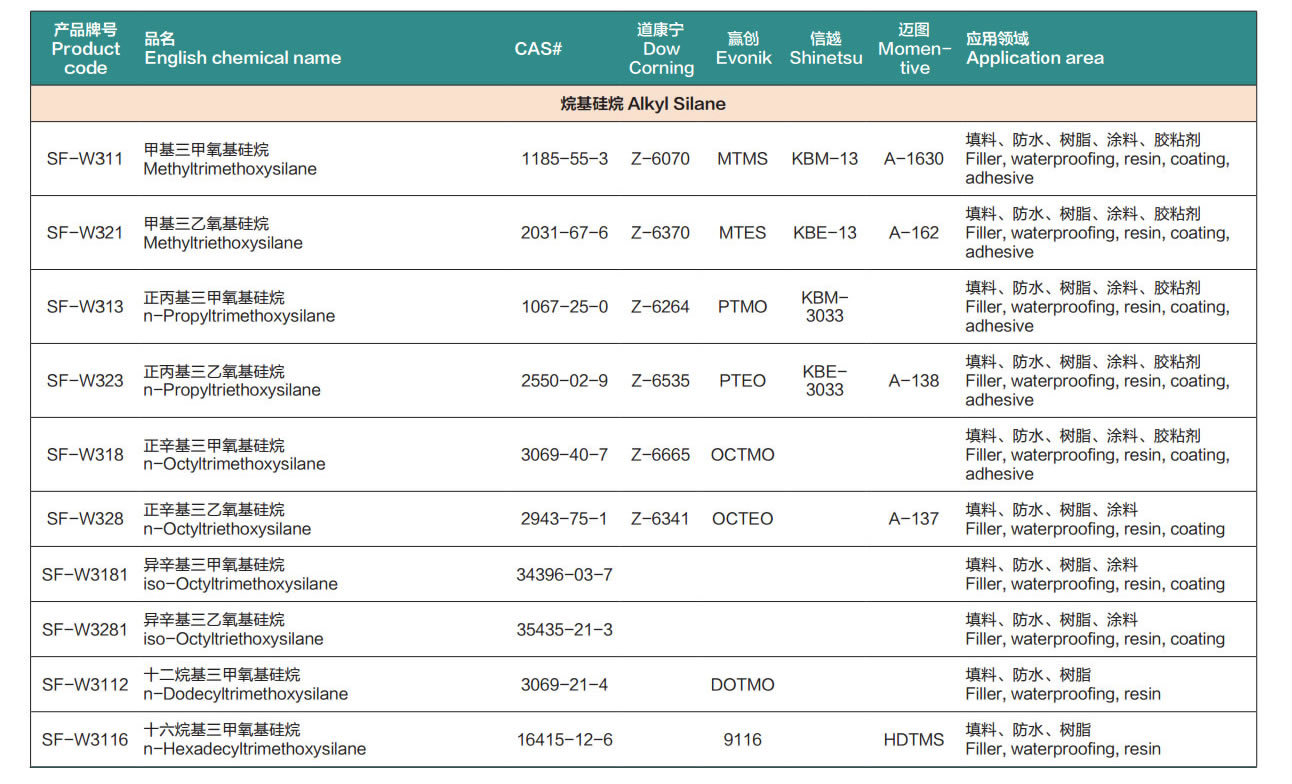Click the Application area column header

click(1035, 49)
